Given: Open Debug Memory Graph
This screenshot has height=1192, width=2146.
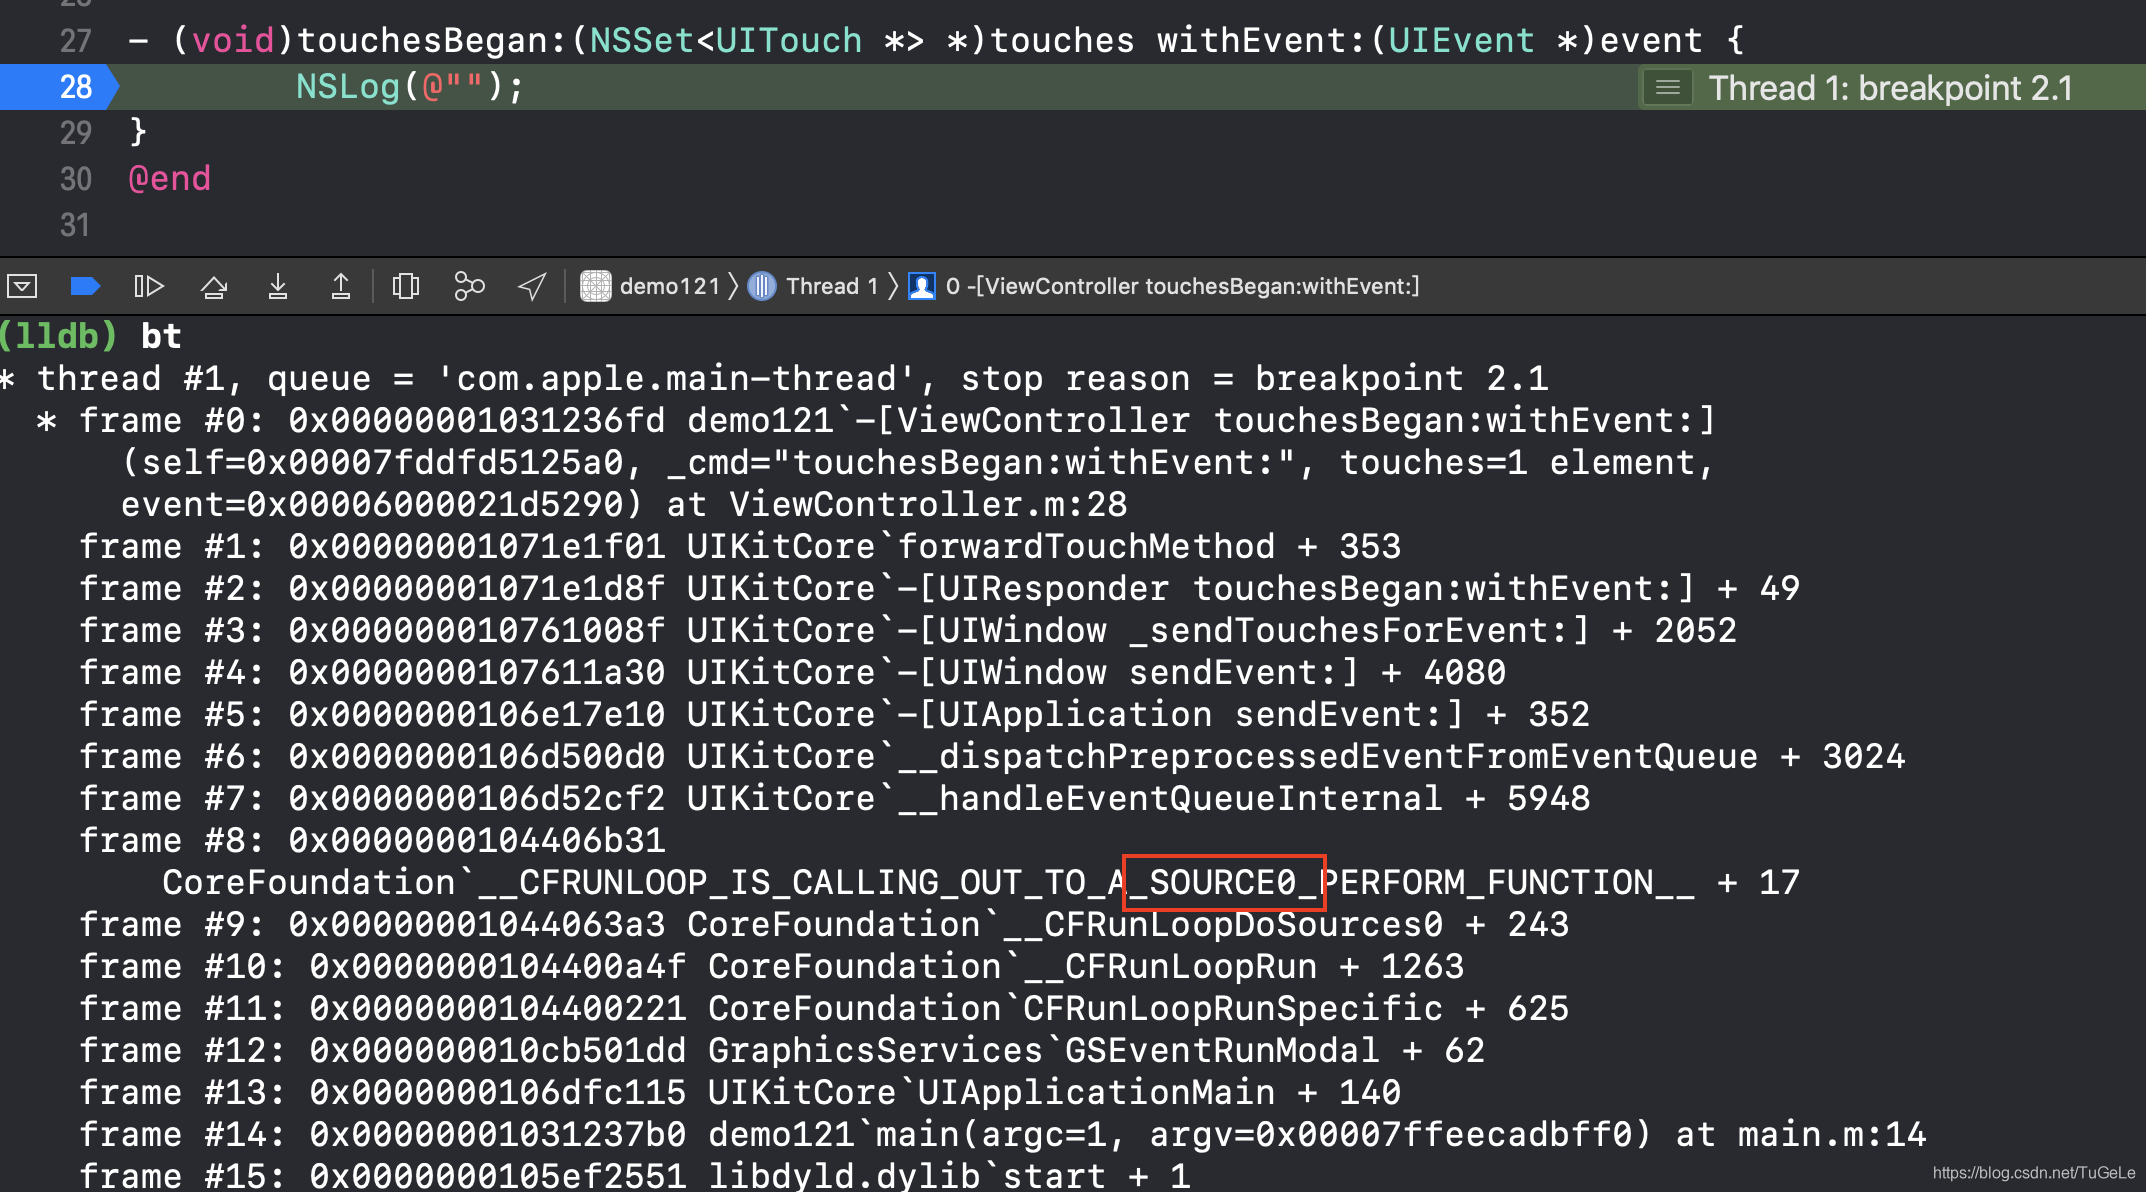Looking at the screenshot, I should 469,287.
